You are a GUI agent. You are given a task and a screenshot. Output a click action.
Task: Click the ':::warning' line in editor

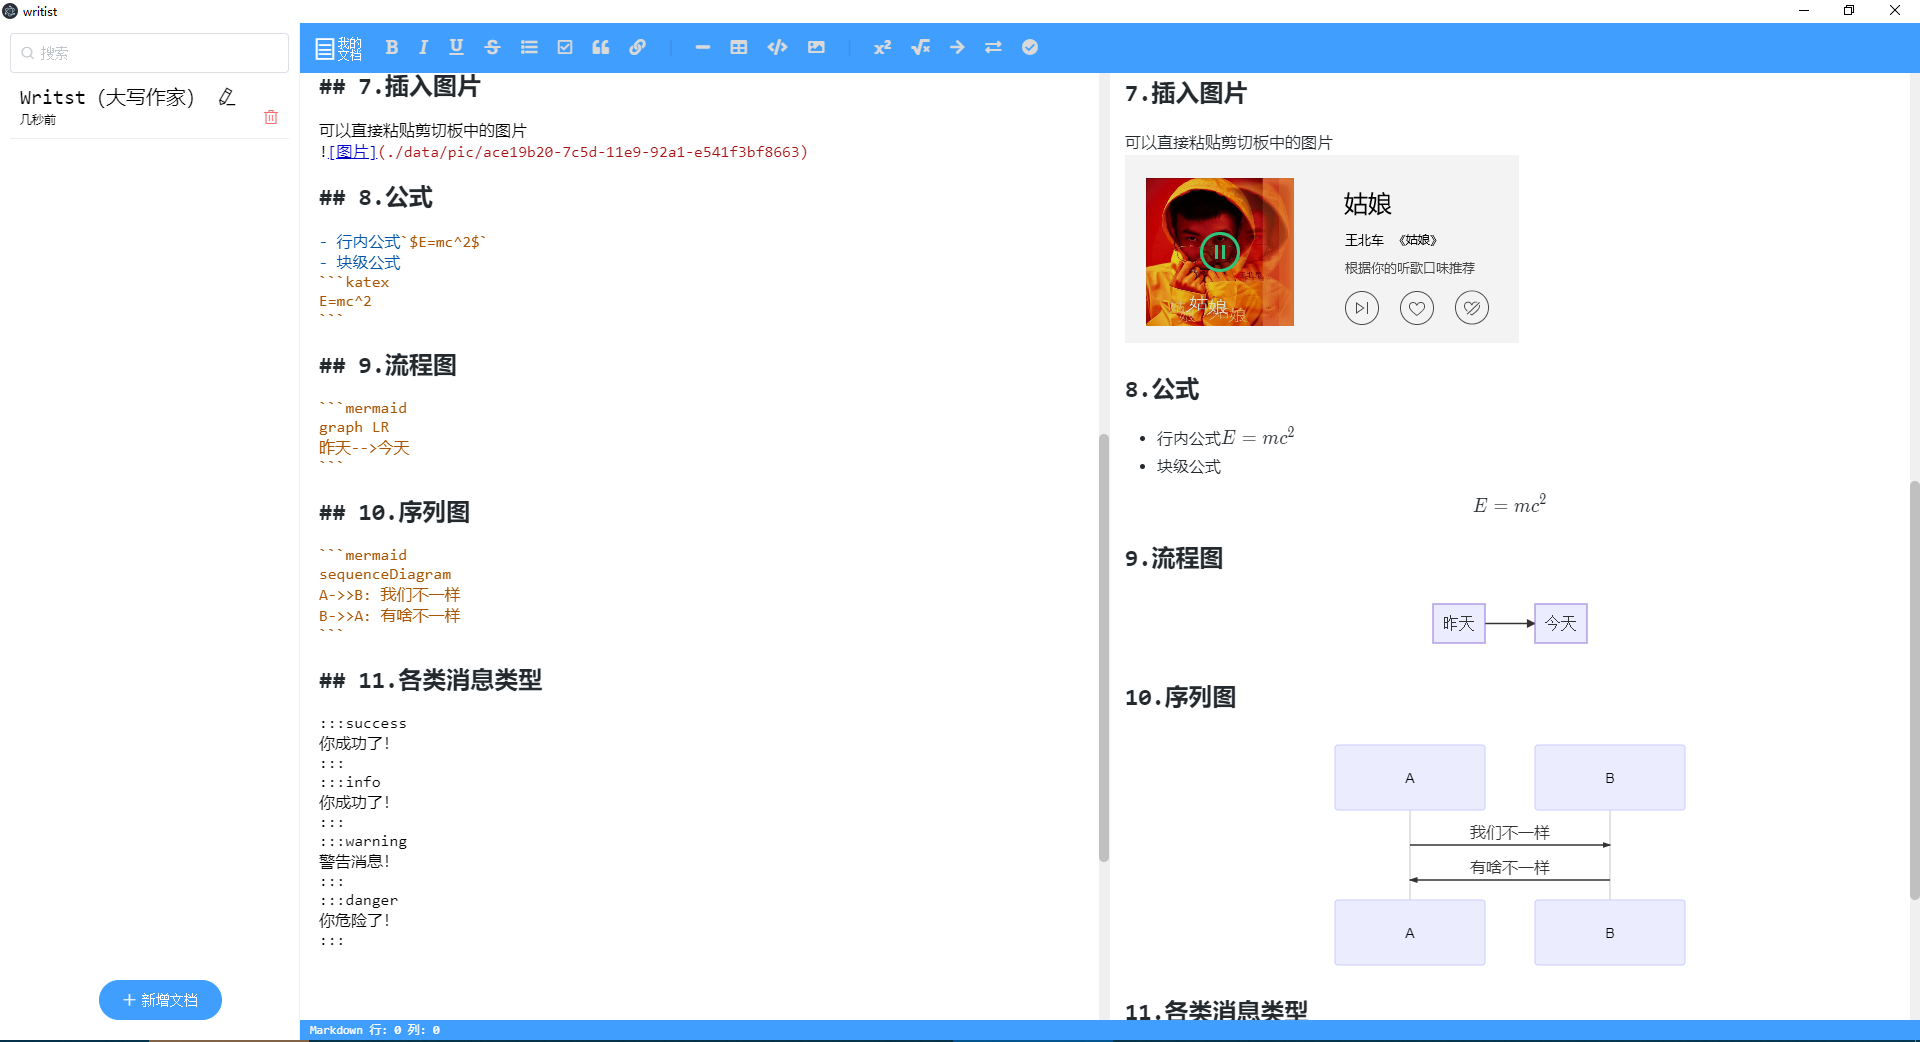[363, 841]
